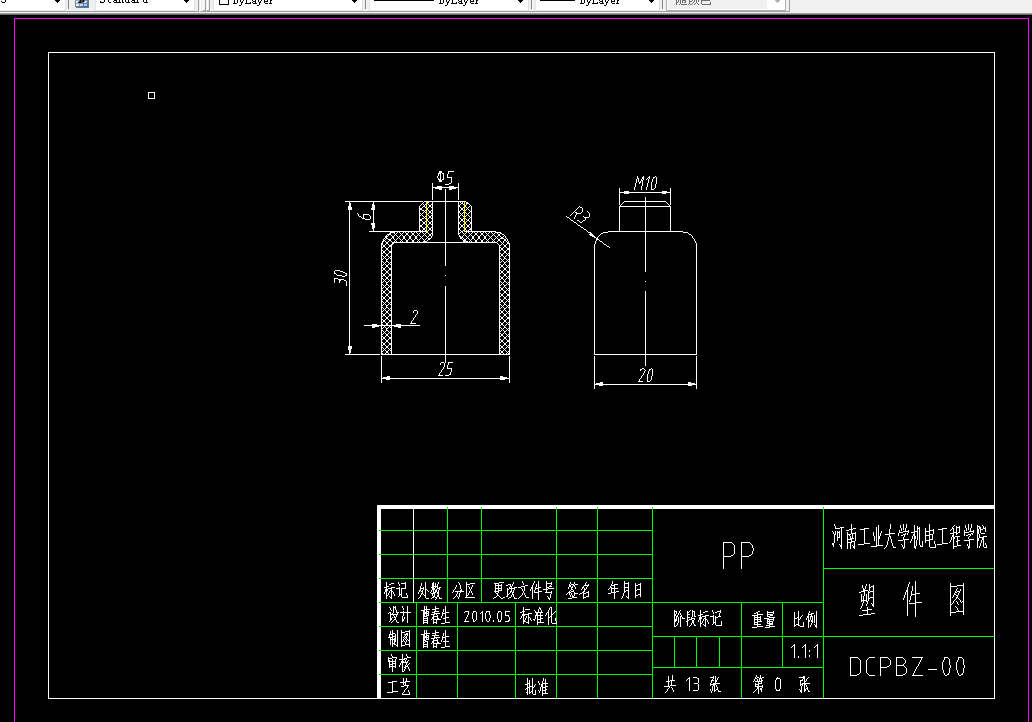Screen dimensions: 1032x722
Task: Select the 审核 row label
Action: pyautogui.click(x=399, y=663)
